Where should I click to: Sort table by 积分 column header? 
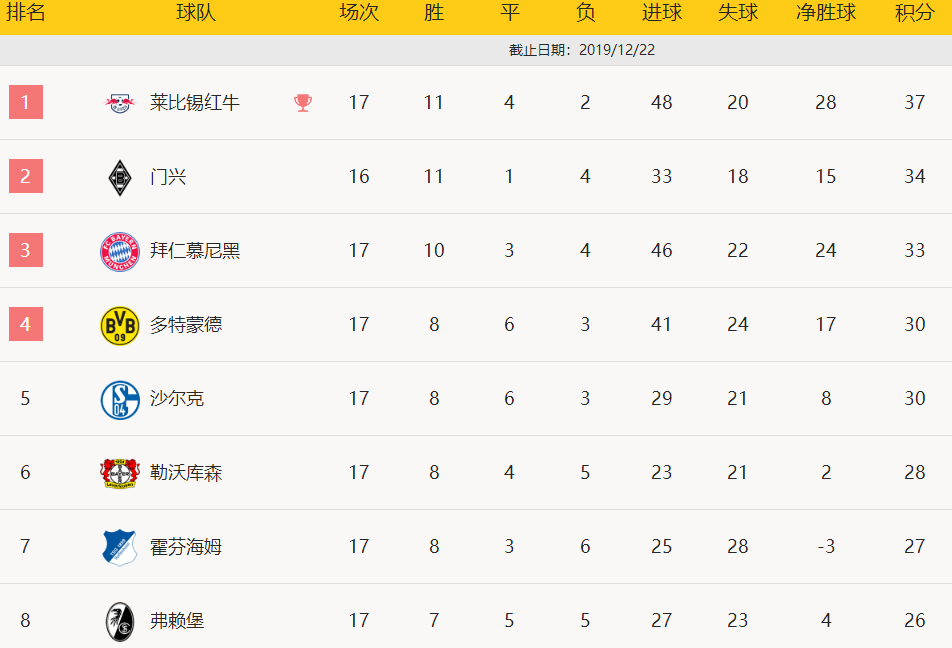tap(914, 12)
